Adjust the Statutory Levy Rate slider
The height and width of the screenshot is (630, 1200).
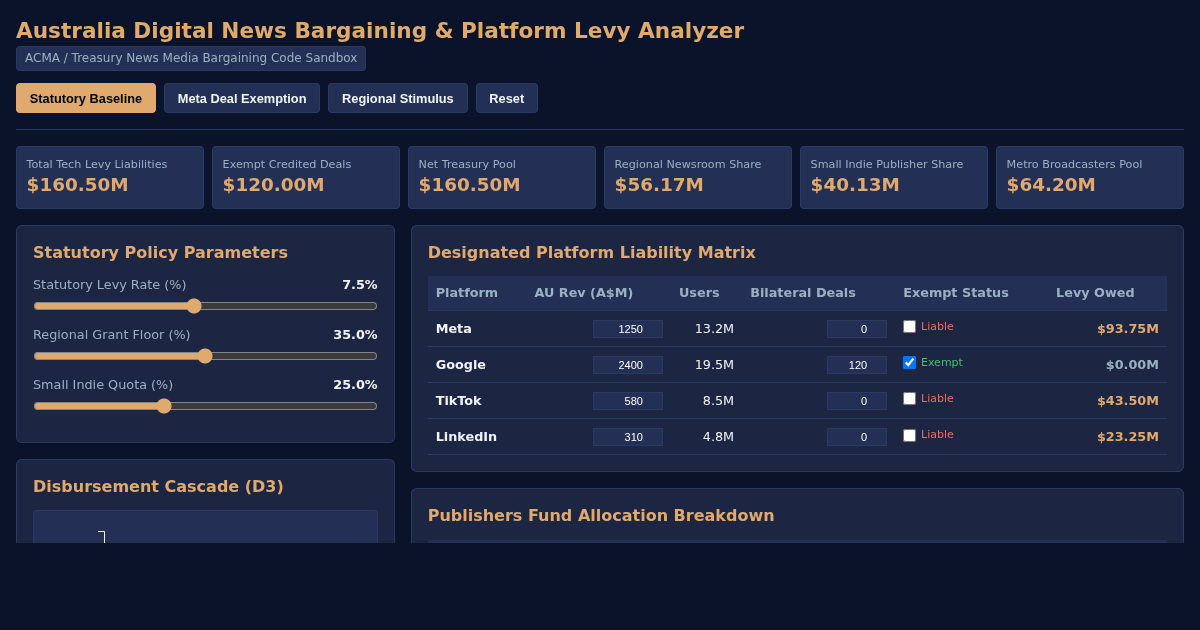(205, 306)
